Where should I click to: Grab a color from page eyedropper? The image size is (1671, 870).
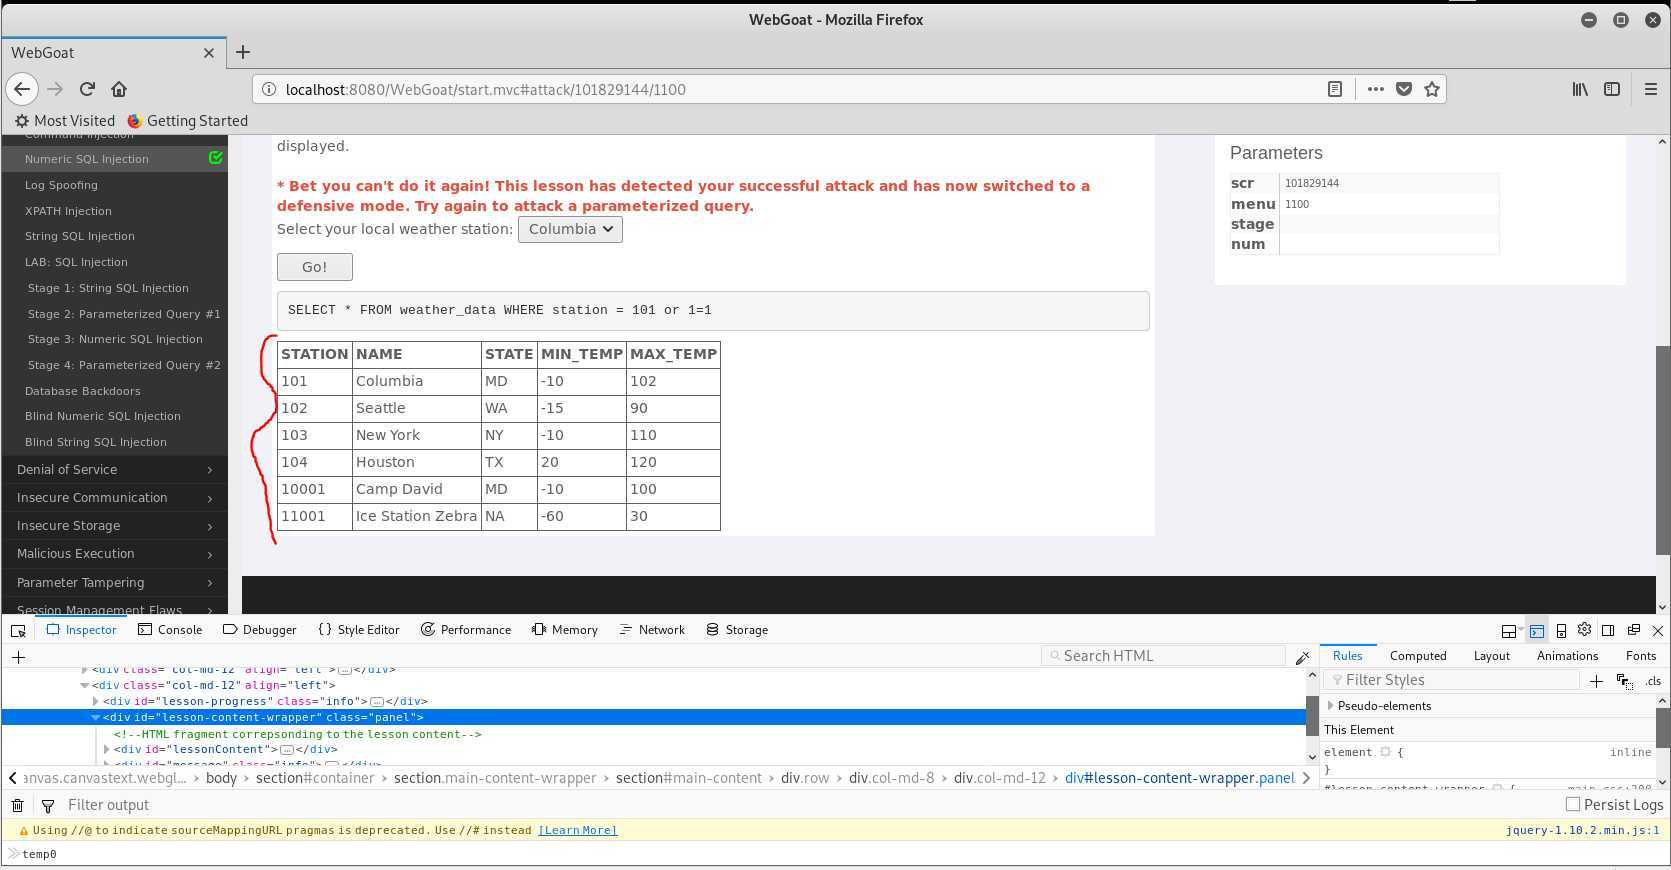pos(1302,657)
